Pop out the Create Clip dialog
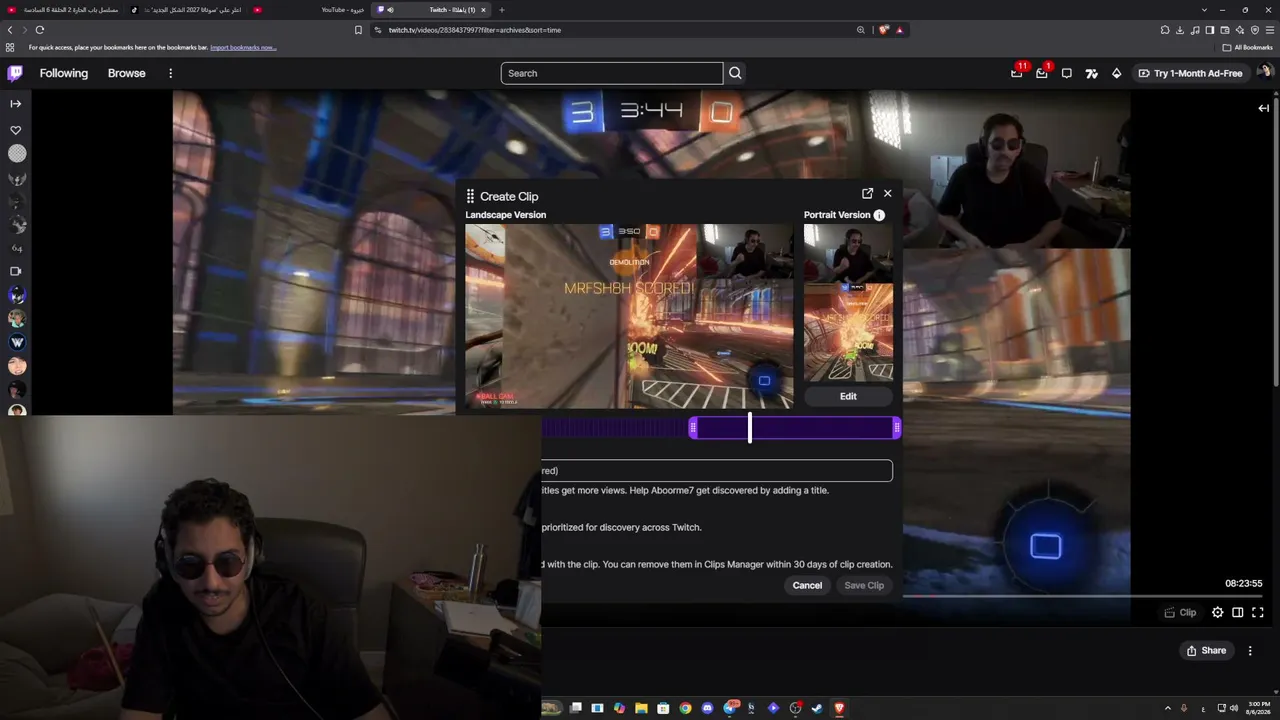The height and width of the screenshot is (720, 1280). coord(867,194)
